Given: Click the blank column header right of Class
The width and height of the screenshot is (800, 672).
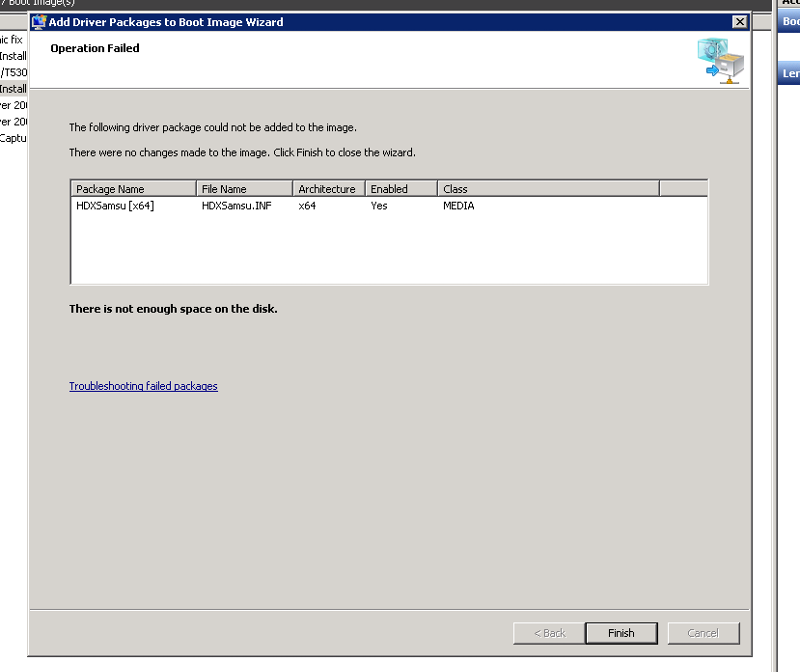Looking at the screenshot, I should point(683,189).
